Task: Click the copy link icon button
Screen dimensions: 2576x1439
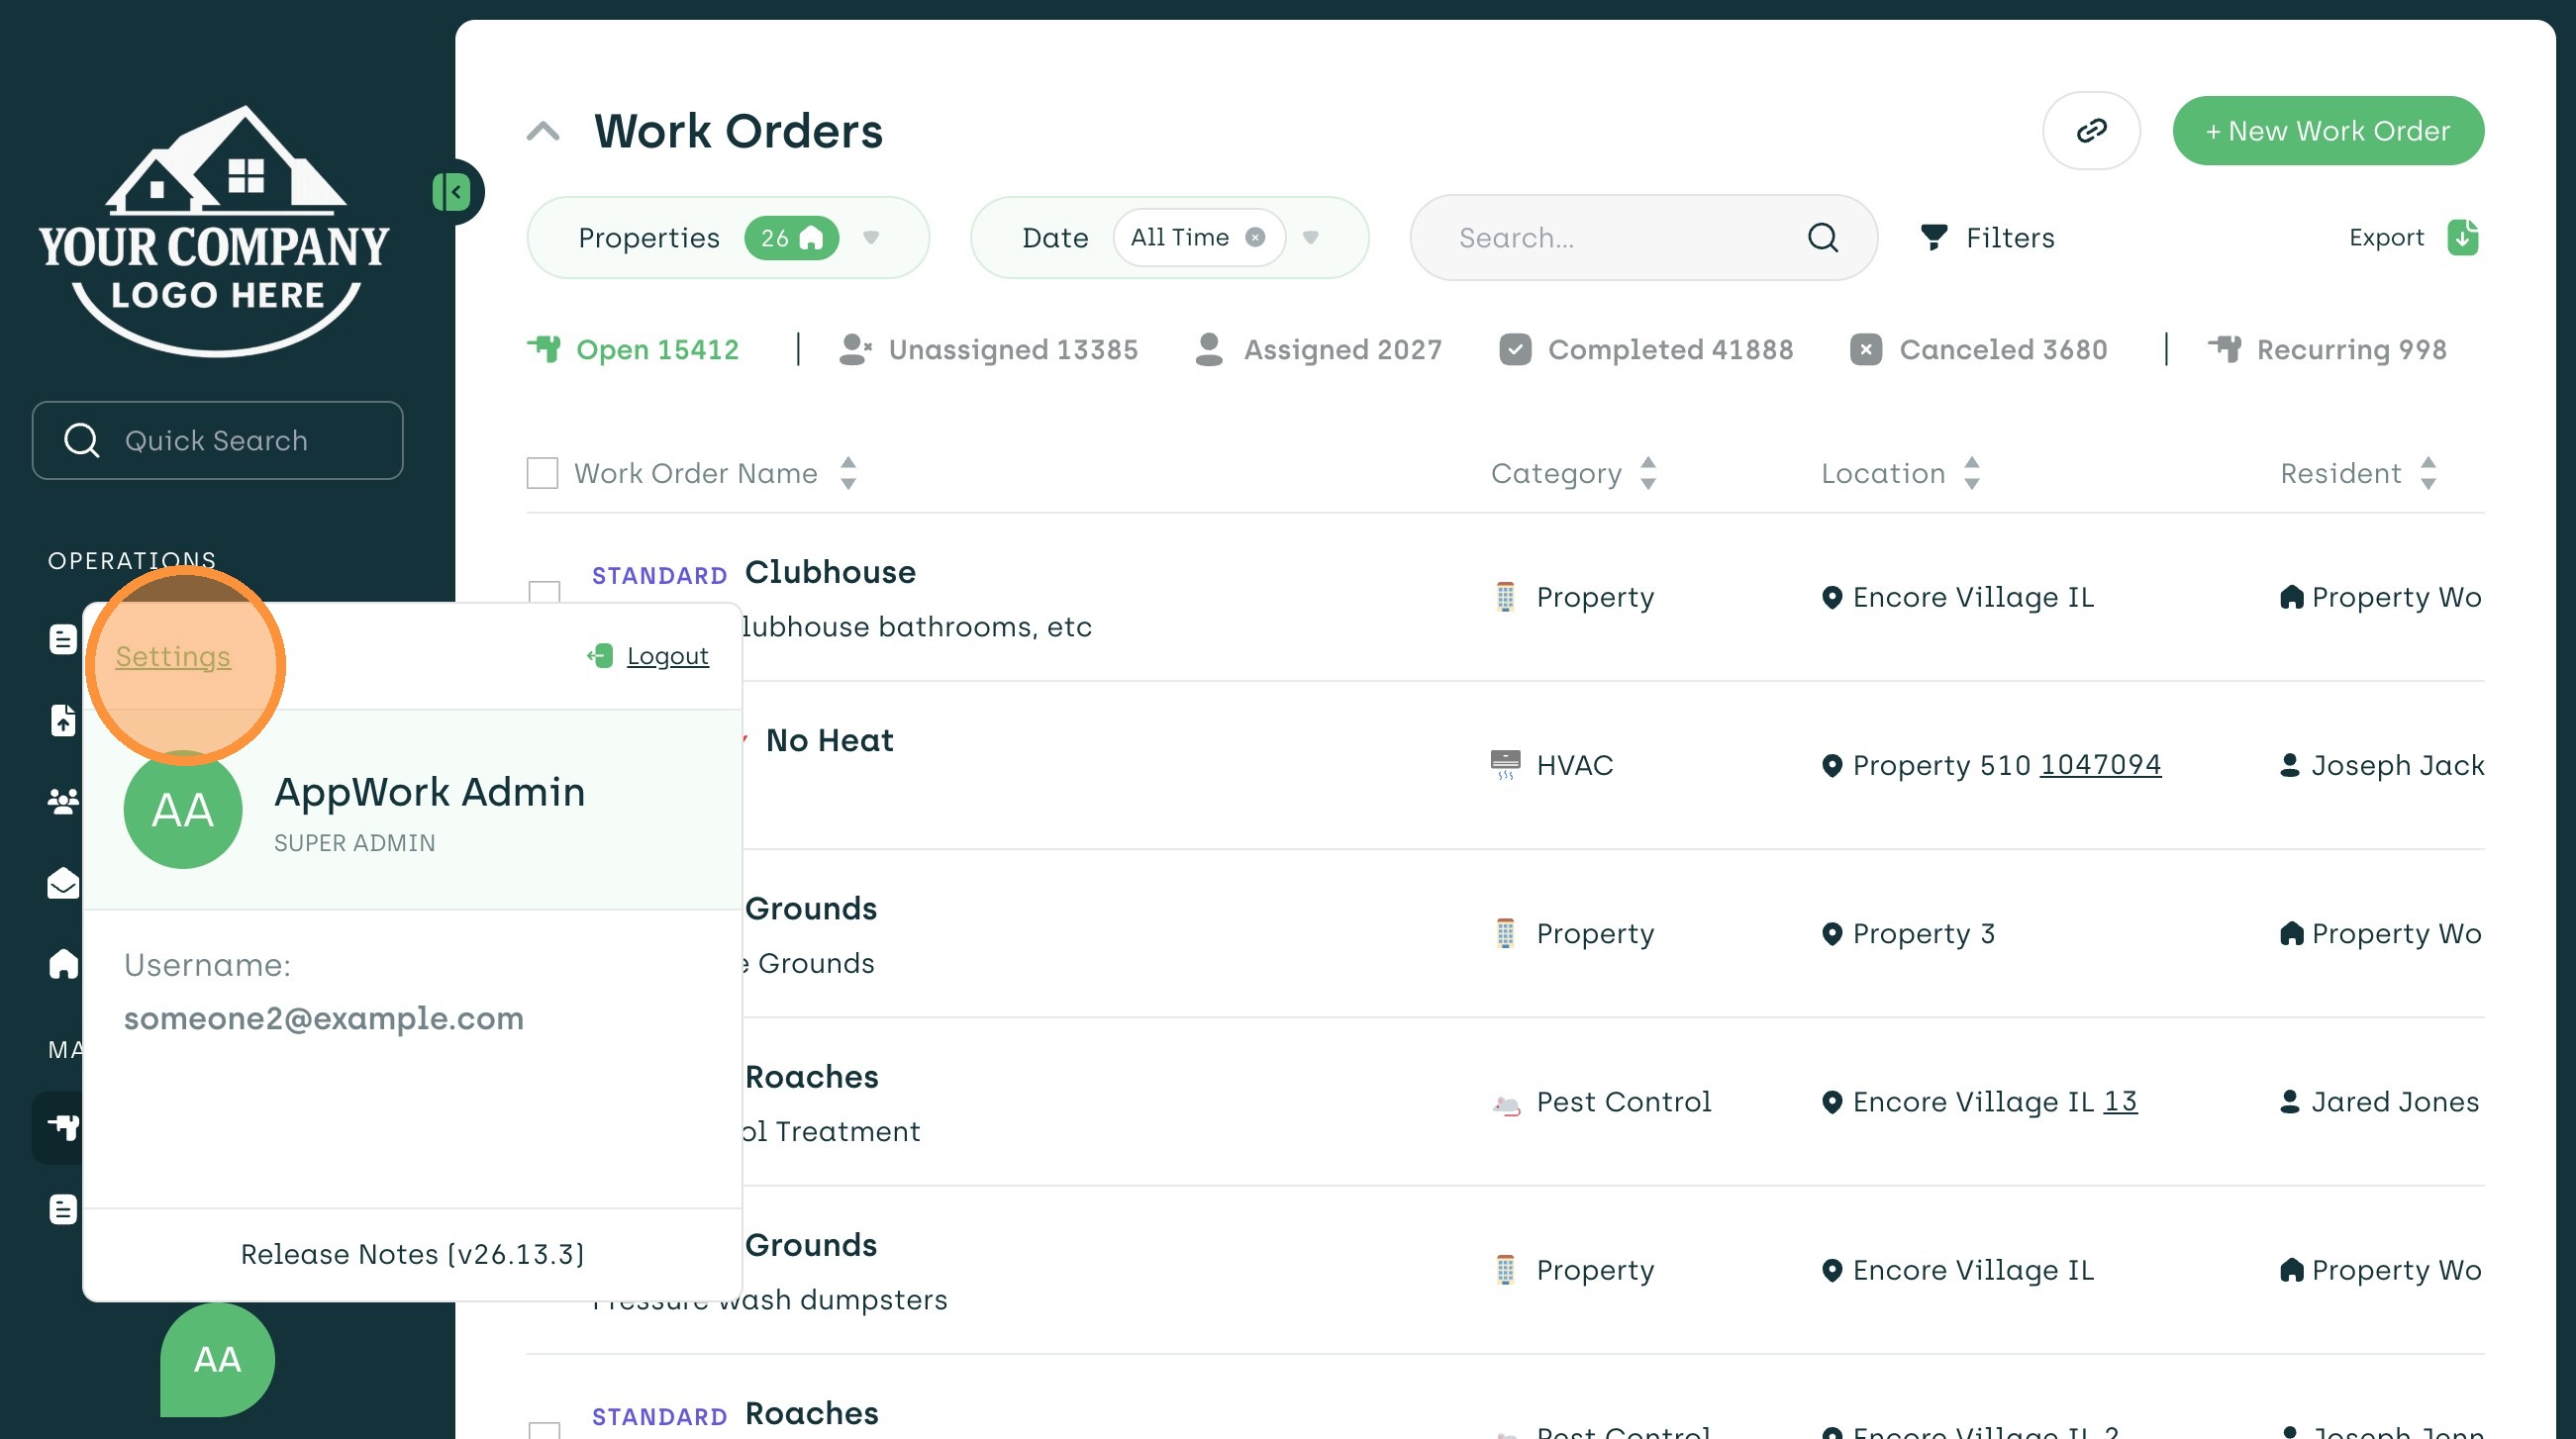Action: [x=2091, y=131]
